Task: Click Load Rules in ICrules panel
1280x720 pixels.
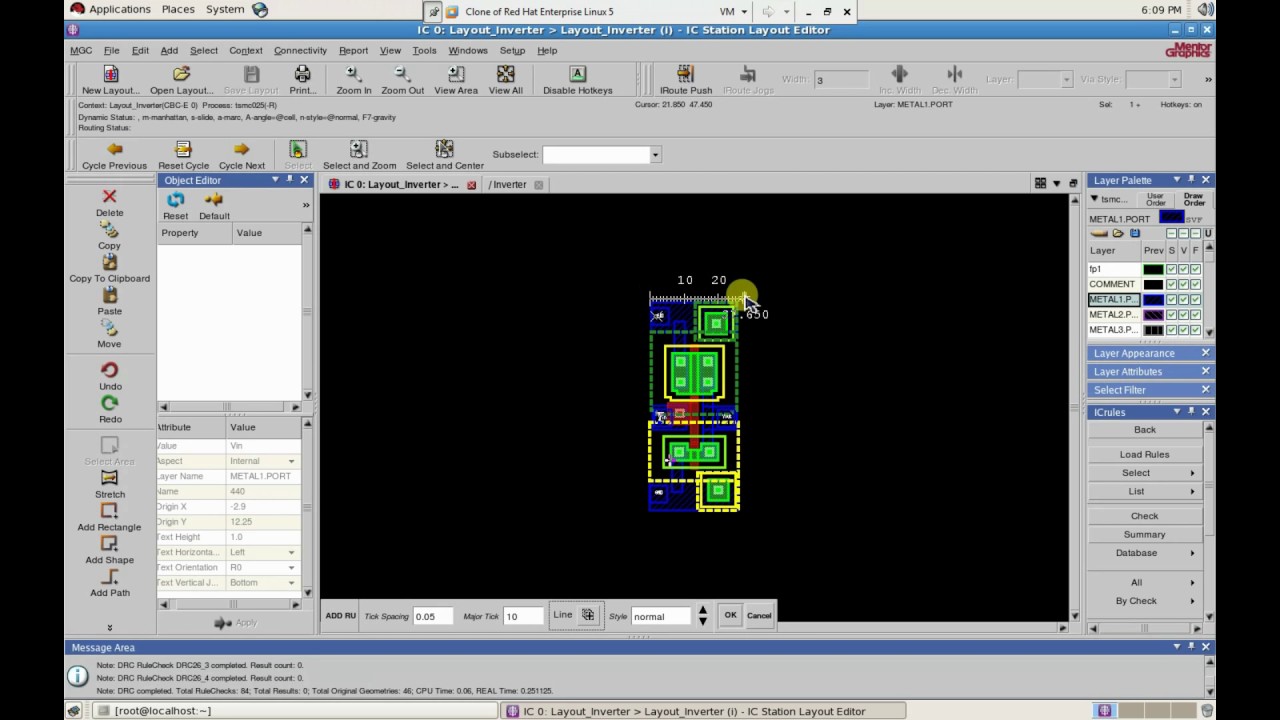Action: click(x=1145, y=454)
